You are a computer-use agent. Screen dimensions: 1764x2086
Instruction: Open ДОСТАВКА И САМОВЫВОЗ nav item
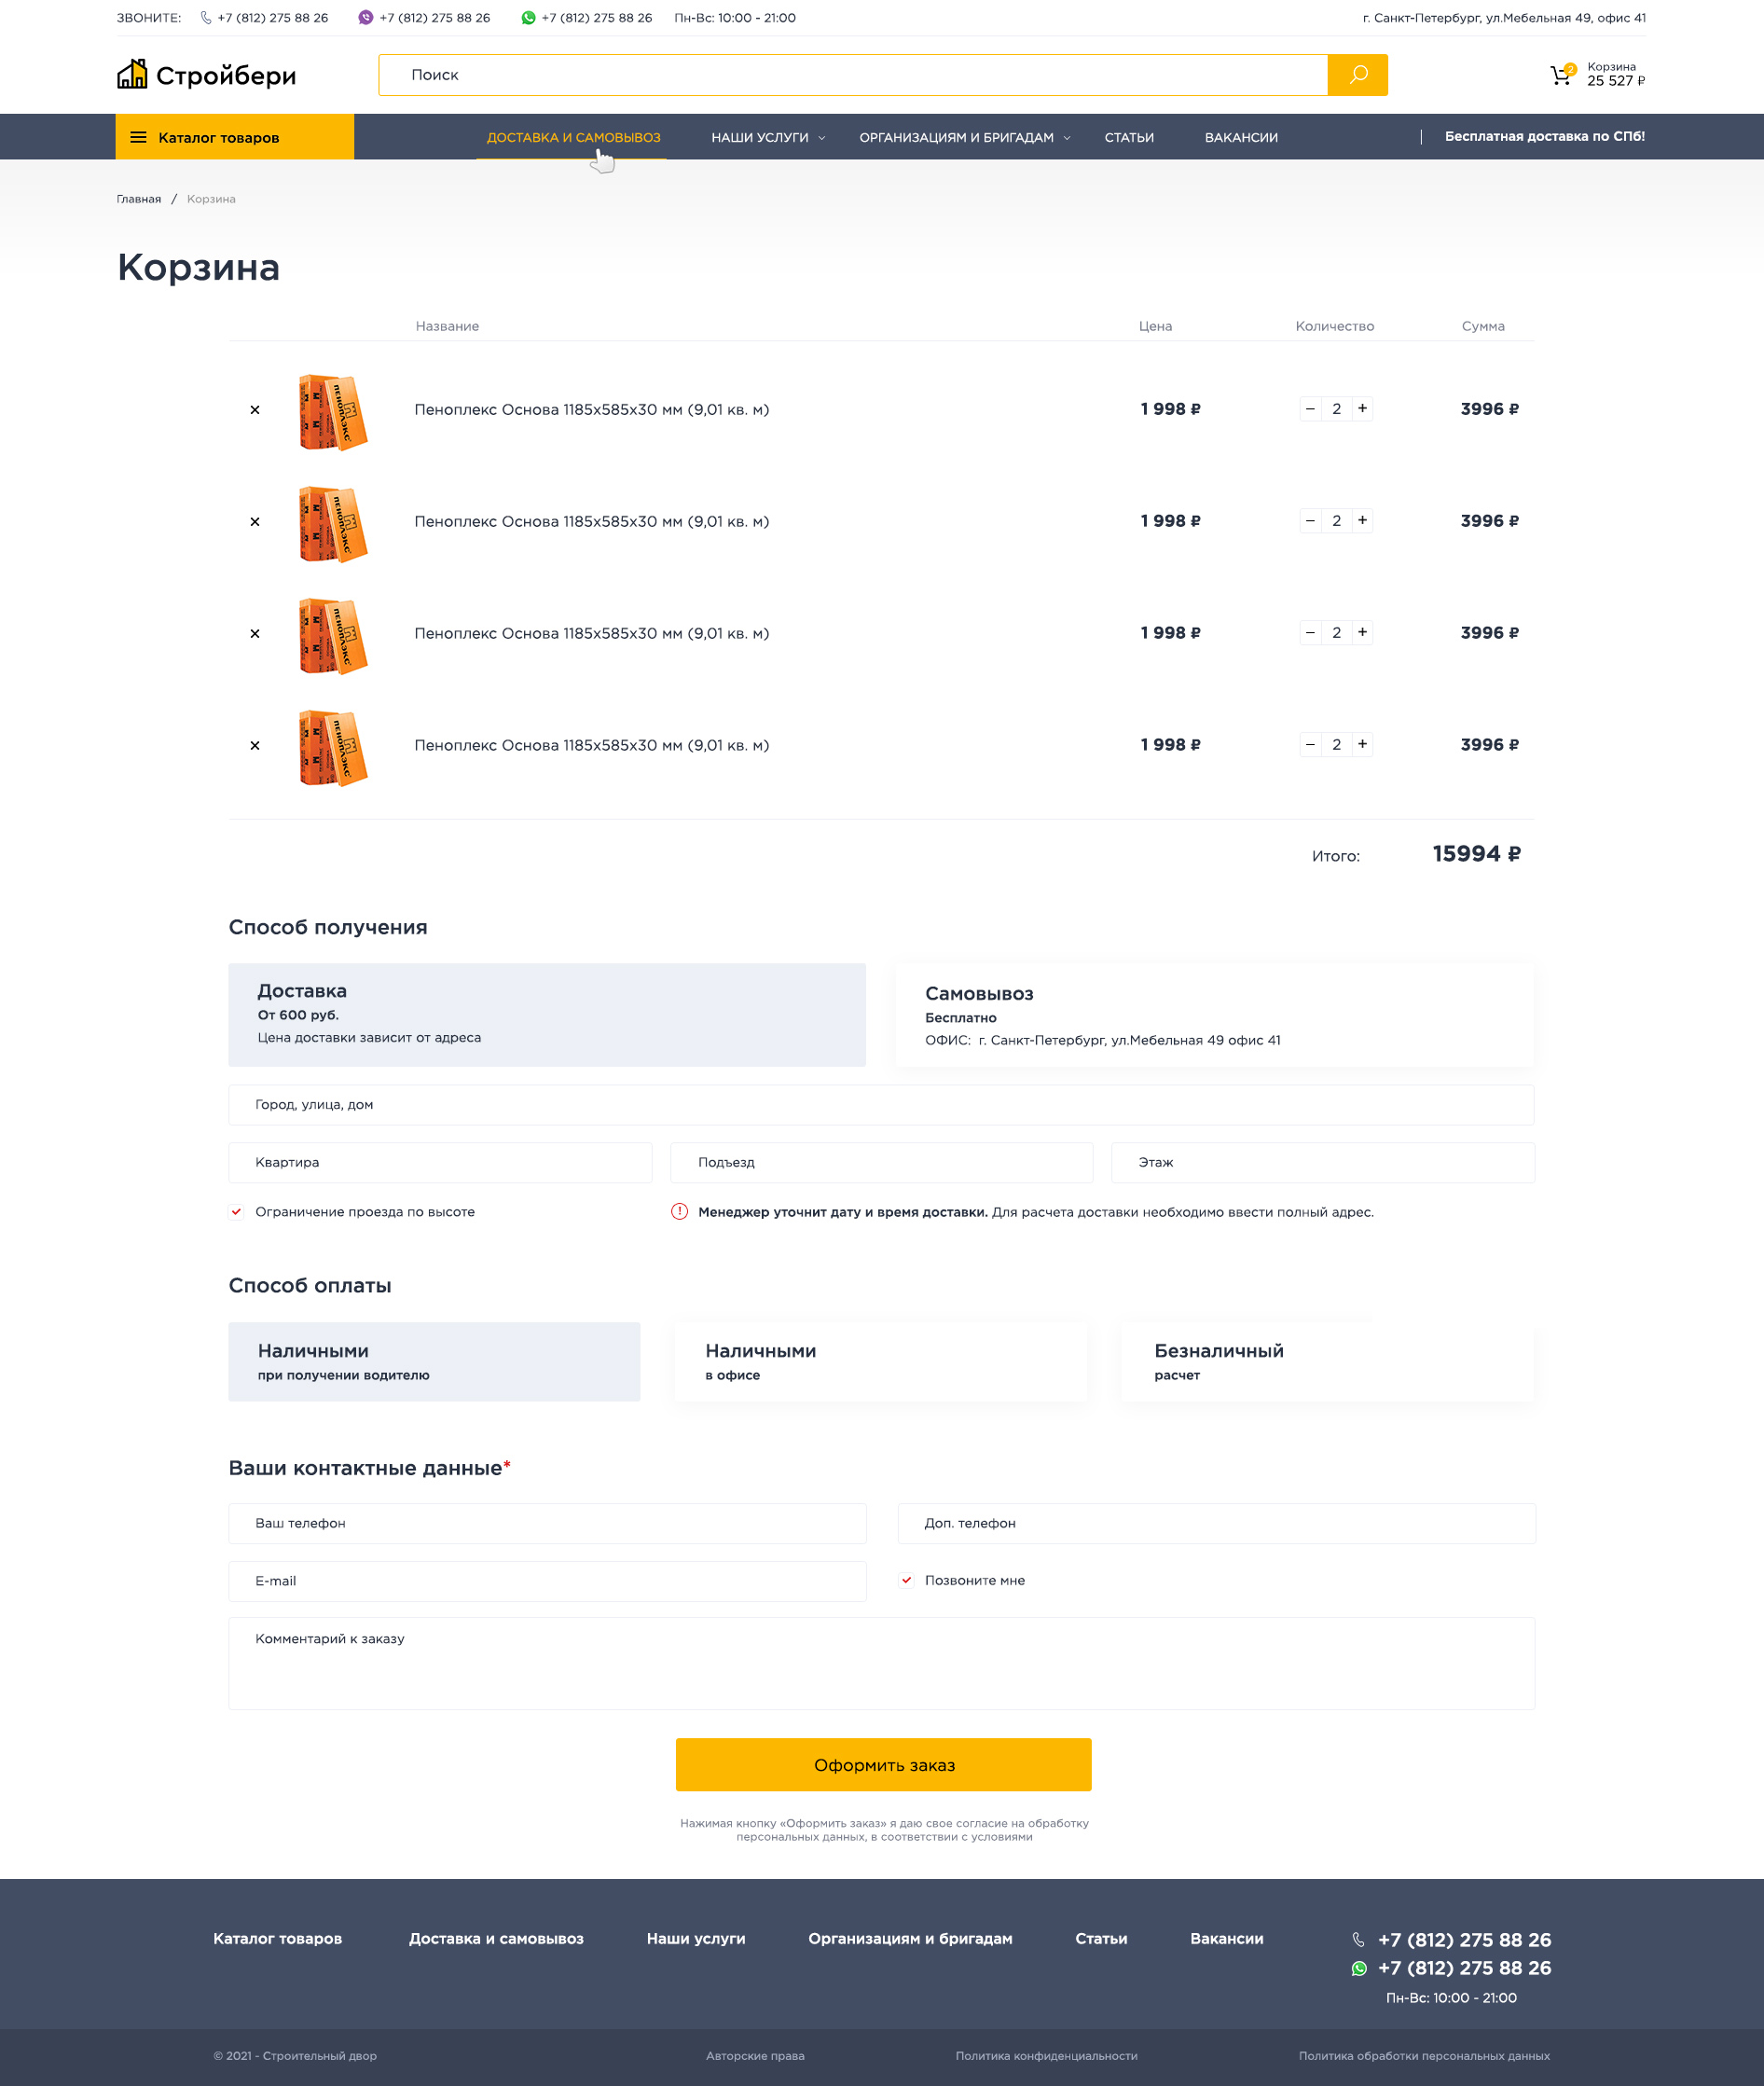(573, 138)
